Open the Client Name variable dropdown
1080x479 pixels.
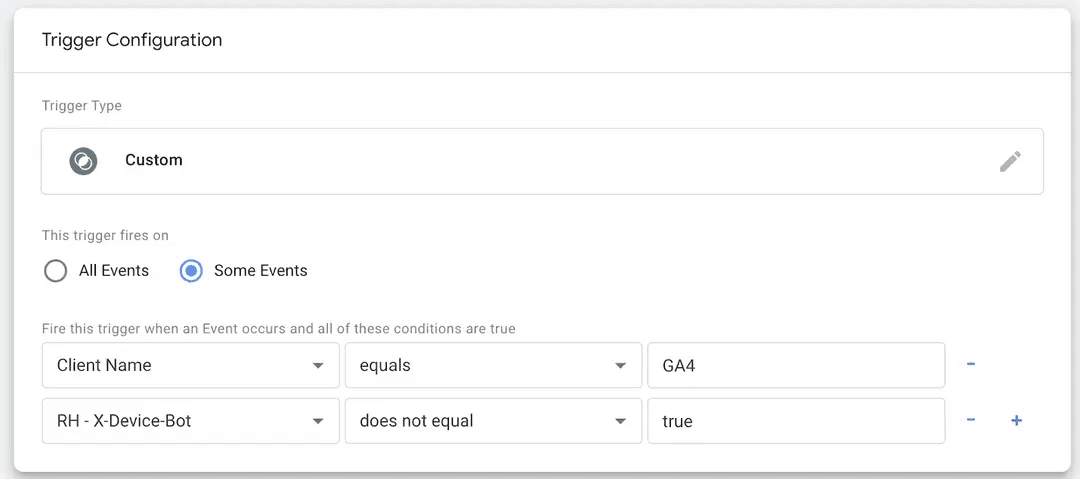tap(191, 365)
